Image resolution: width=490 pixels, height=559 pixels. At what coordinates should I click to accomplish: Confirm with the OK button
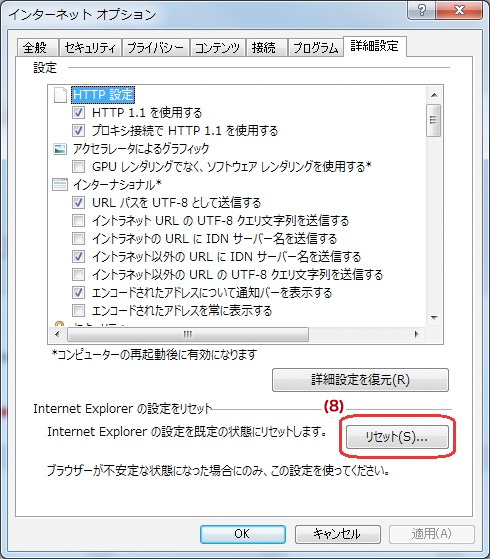point(243,534)
